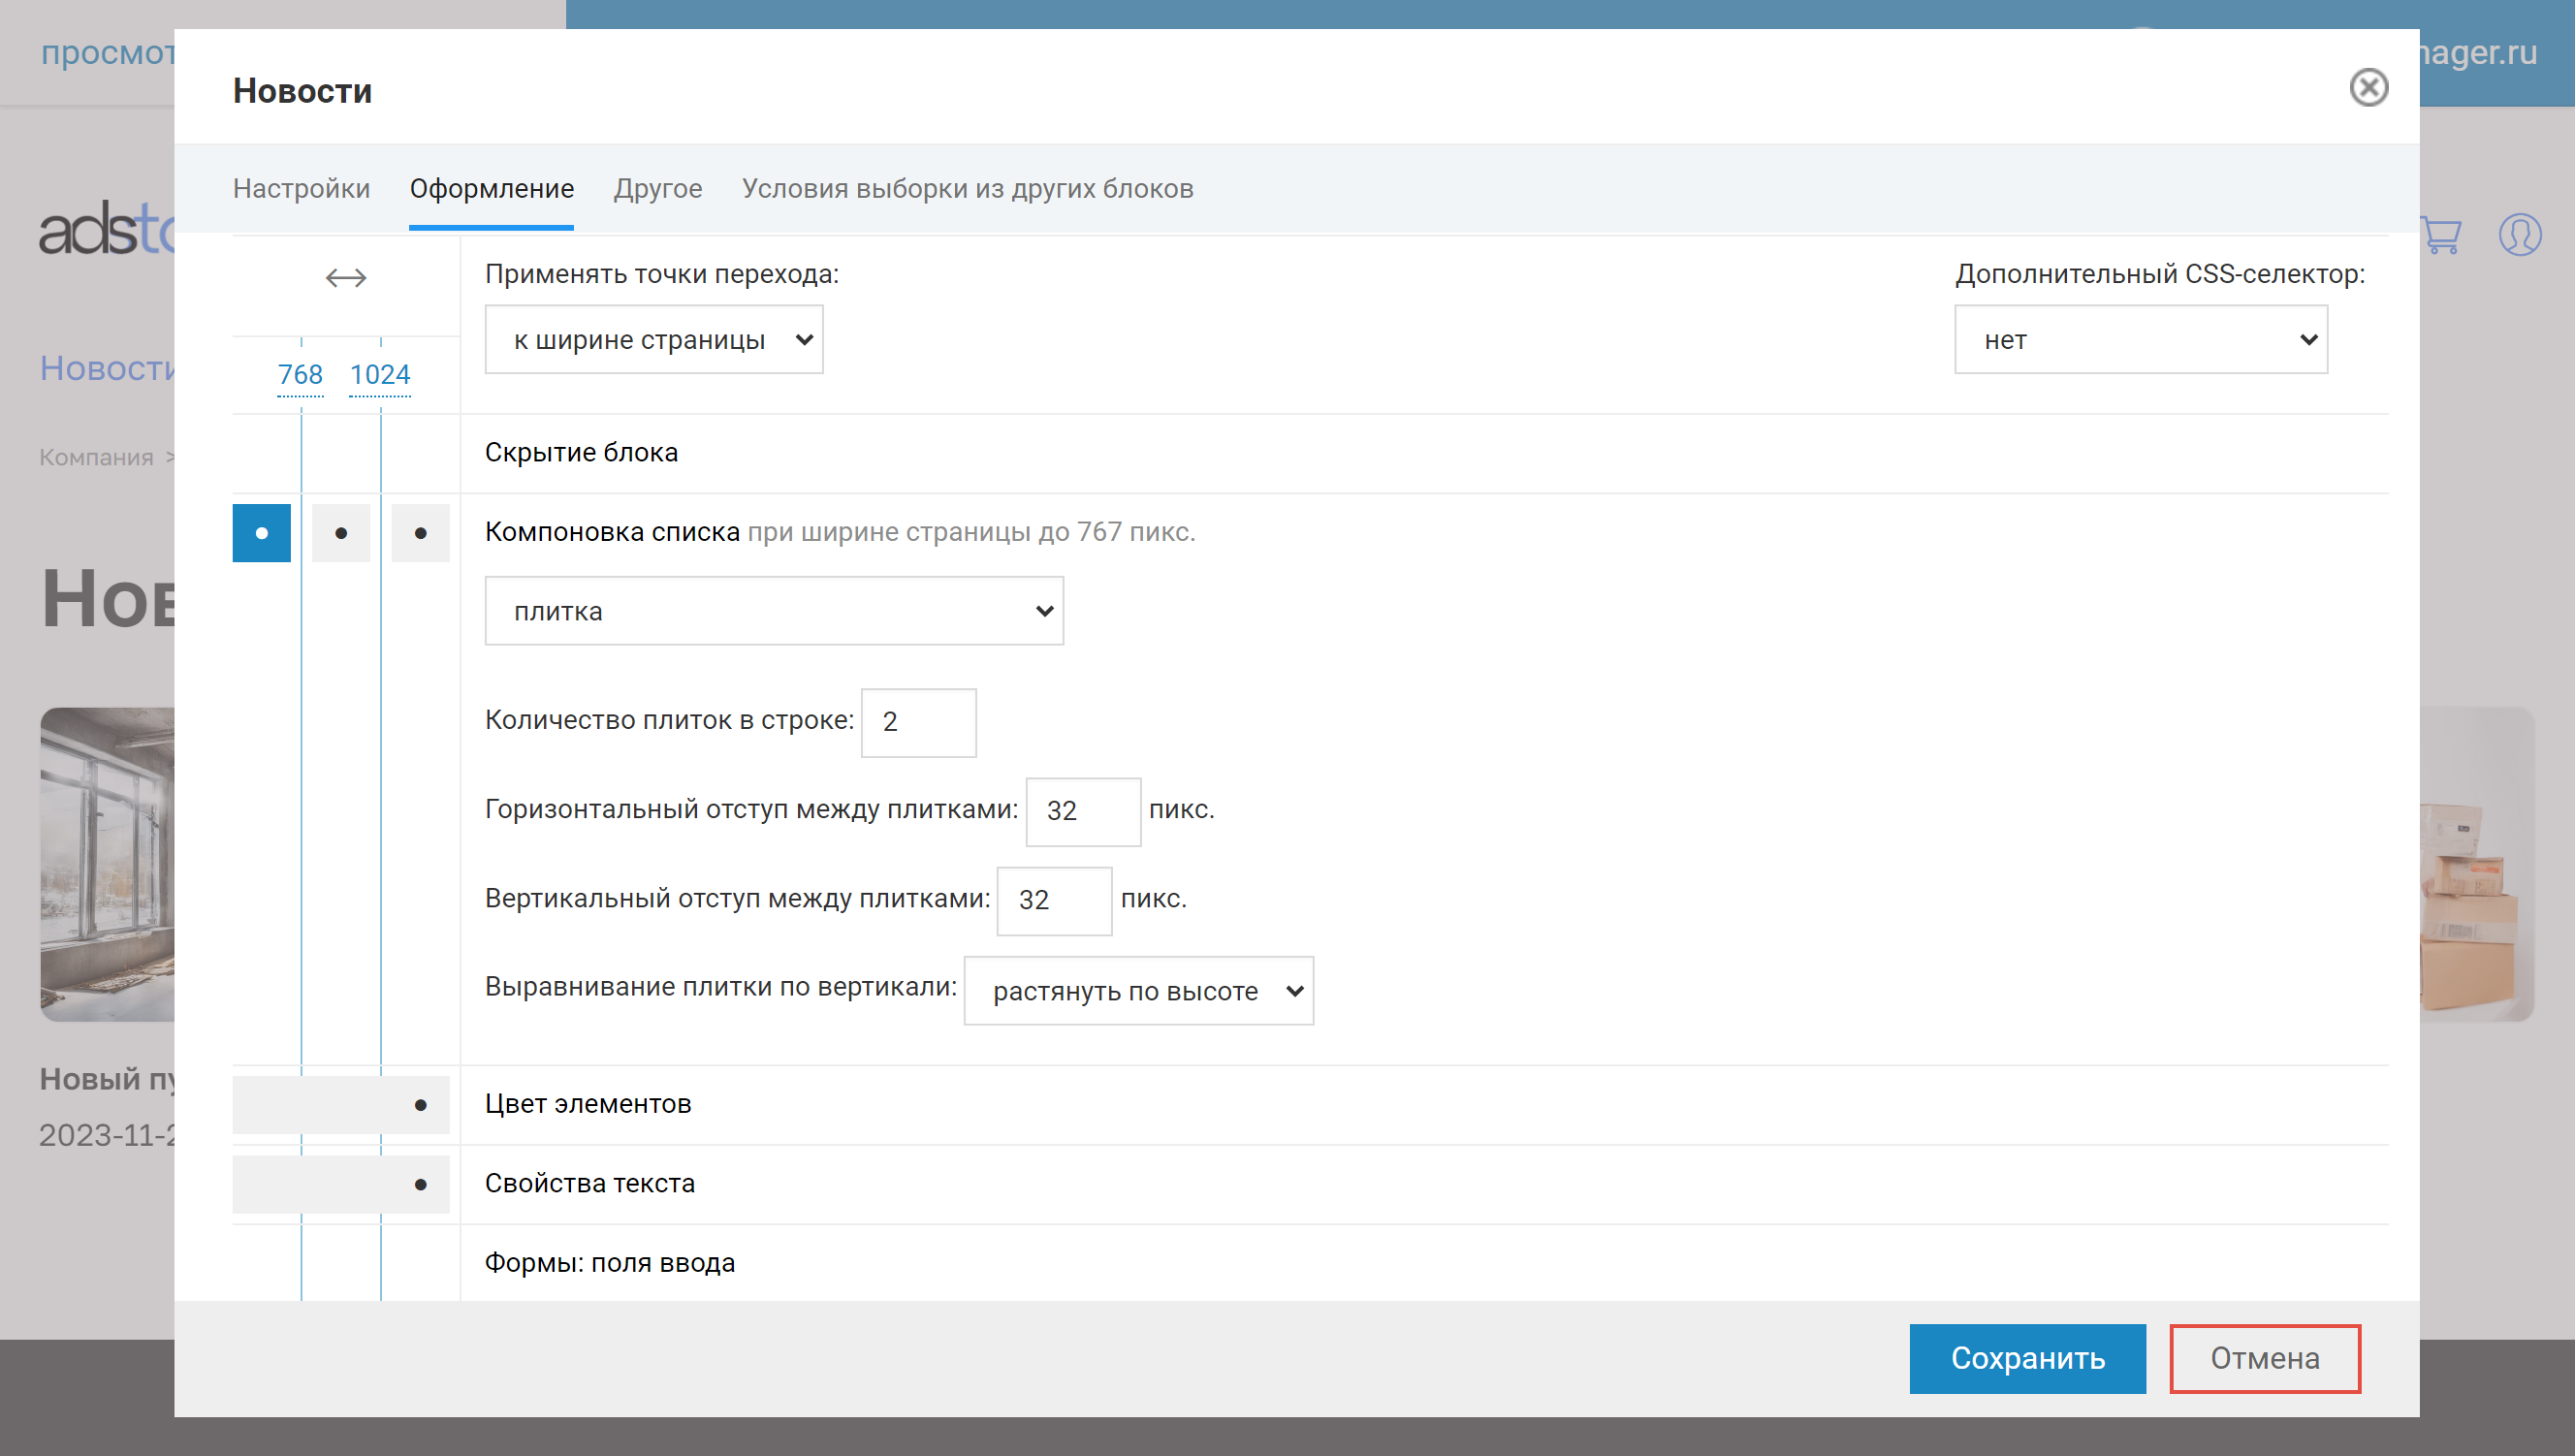Toggle the Скрытие блока option
Viewport: 2575px width, 1456px height.
(582, 453)
